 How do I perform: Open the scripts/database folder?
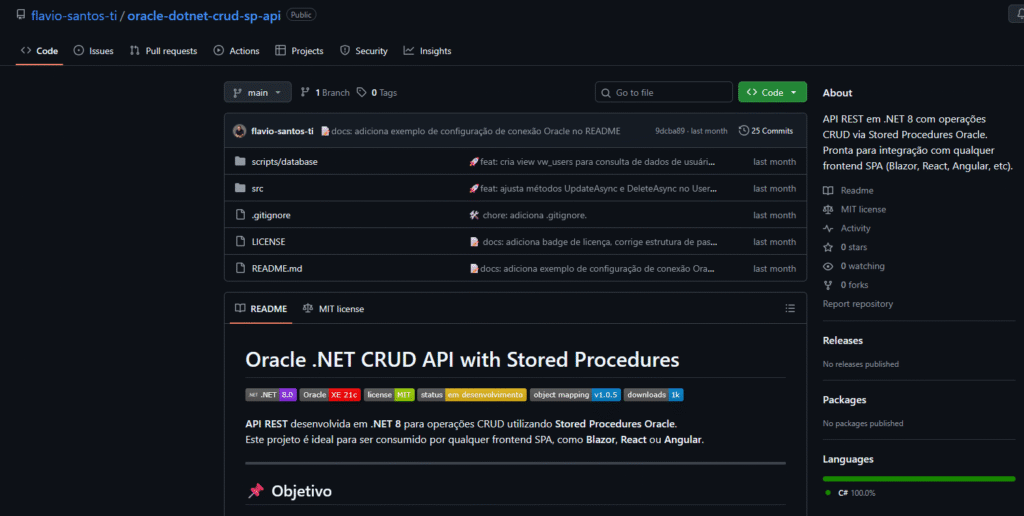click(284, 162)
